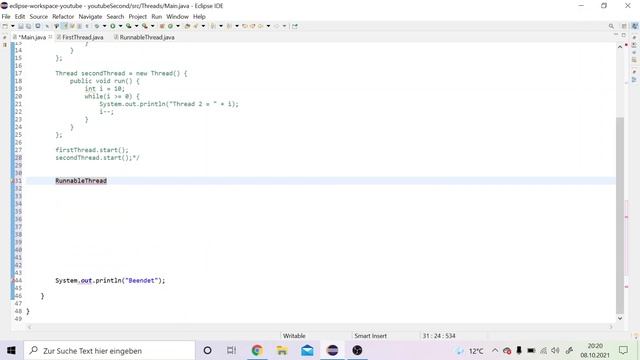Click the Windows taskbar search box

(x=109, y=351)
